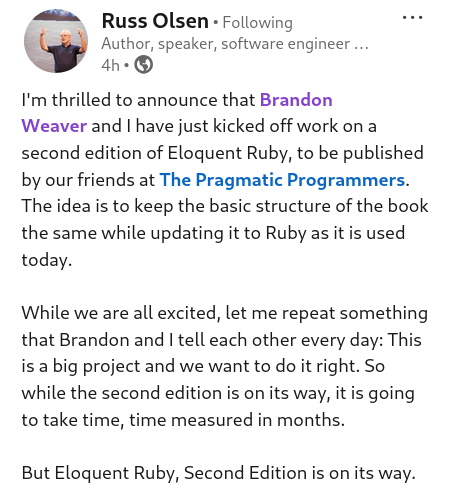
Task: Open Russ Olsen's profile photo
Action: tap(56, 41)
